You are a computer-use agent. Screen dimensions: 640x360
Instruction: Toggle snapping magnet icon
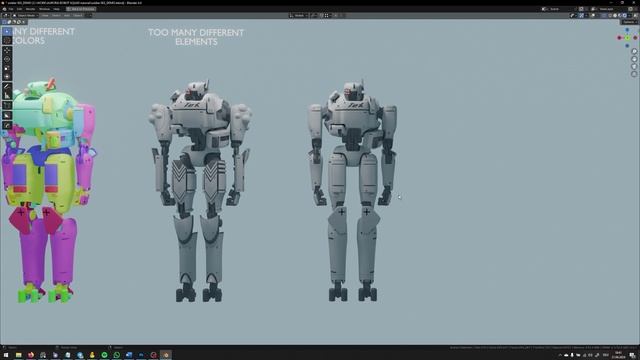[x=322, y=16]
